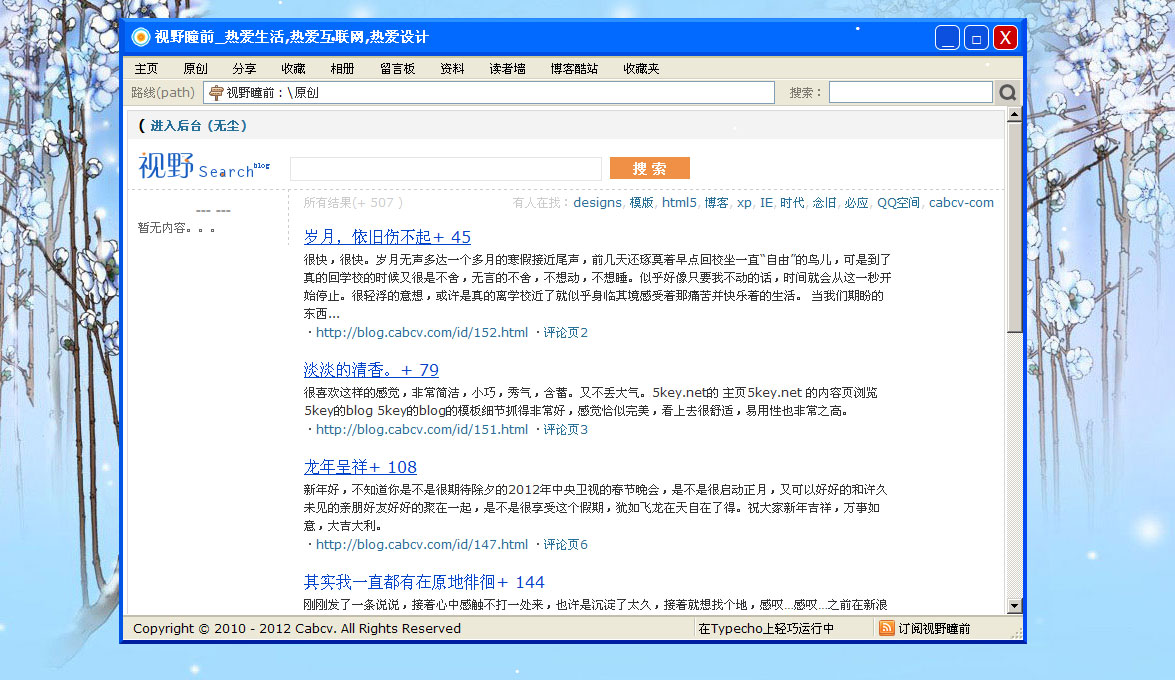Open the 相册 section
The image size is (1175, 680).
point(343,68)
